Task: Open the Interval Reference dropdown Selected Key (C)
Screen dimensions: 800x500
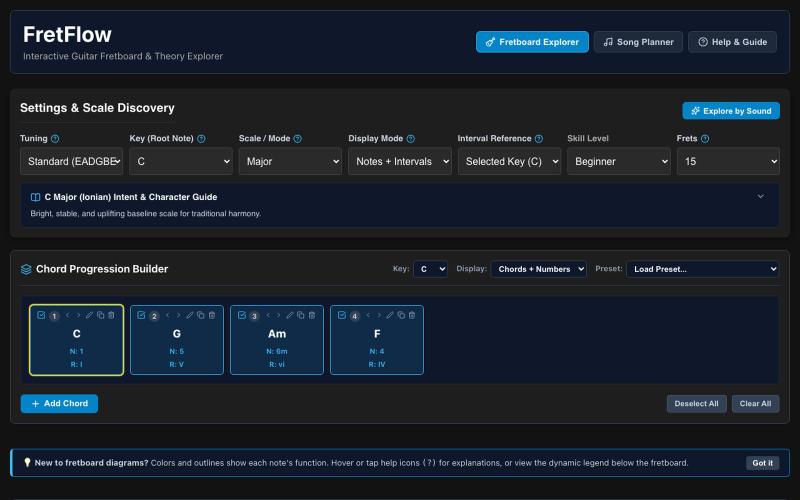Action: point(509,161)
